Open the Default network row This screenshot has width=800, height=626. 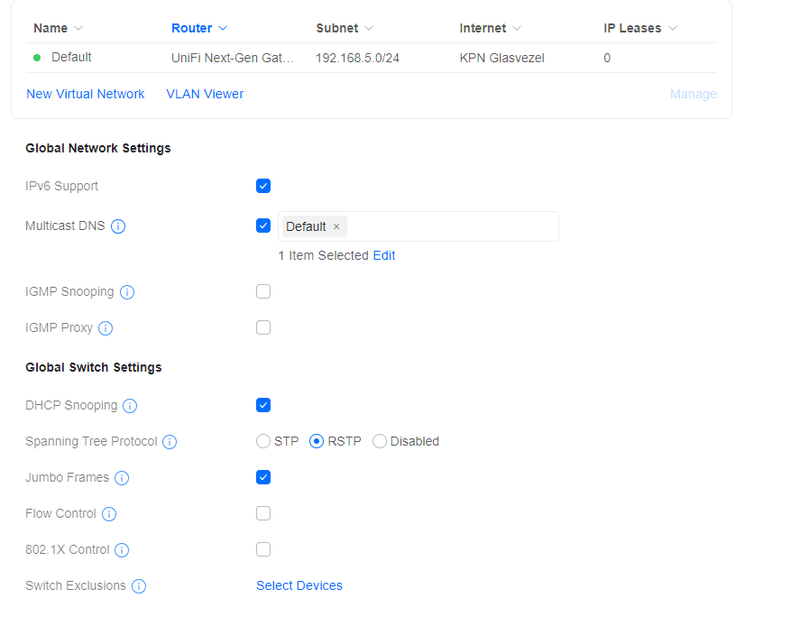point(371,58)
